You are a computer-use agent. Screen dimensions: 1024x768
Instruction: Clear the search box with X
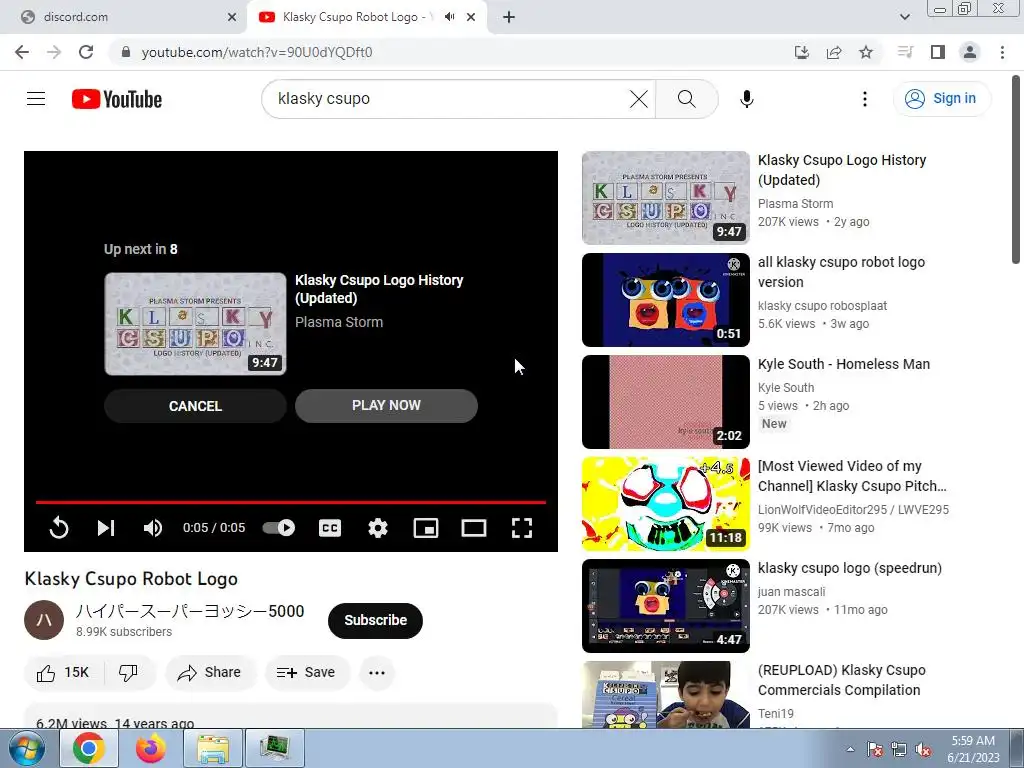639,99
